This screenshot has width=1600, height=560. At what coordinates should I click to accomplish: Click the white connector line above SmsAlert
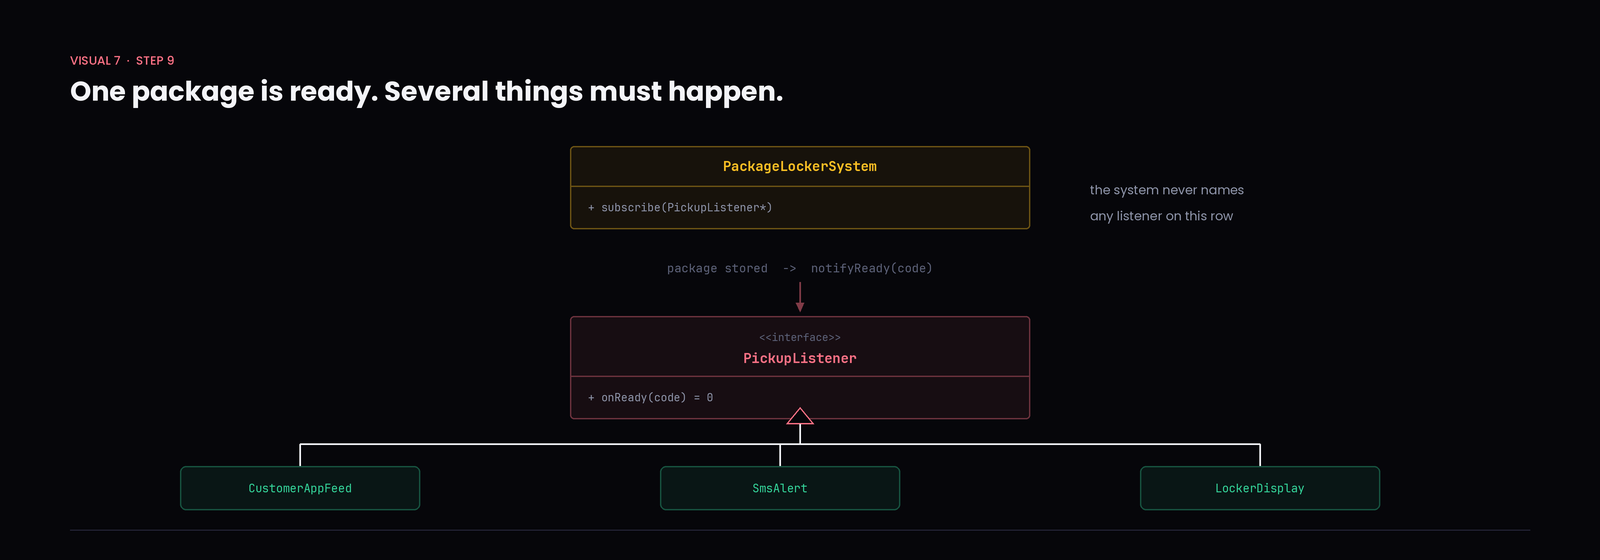tap(780, 455)
